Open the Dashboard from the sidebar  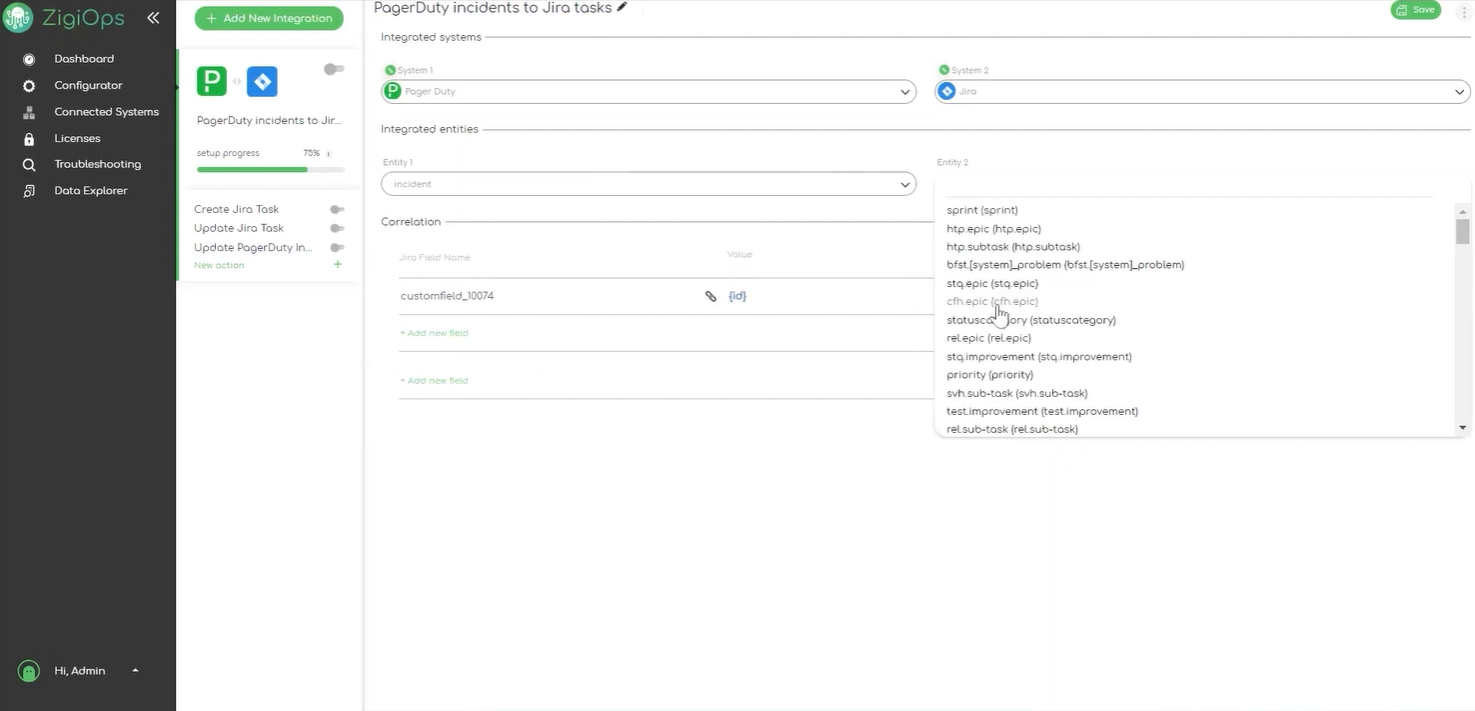point(83,58)
